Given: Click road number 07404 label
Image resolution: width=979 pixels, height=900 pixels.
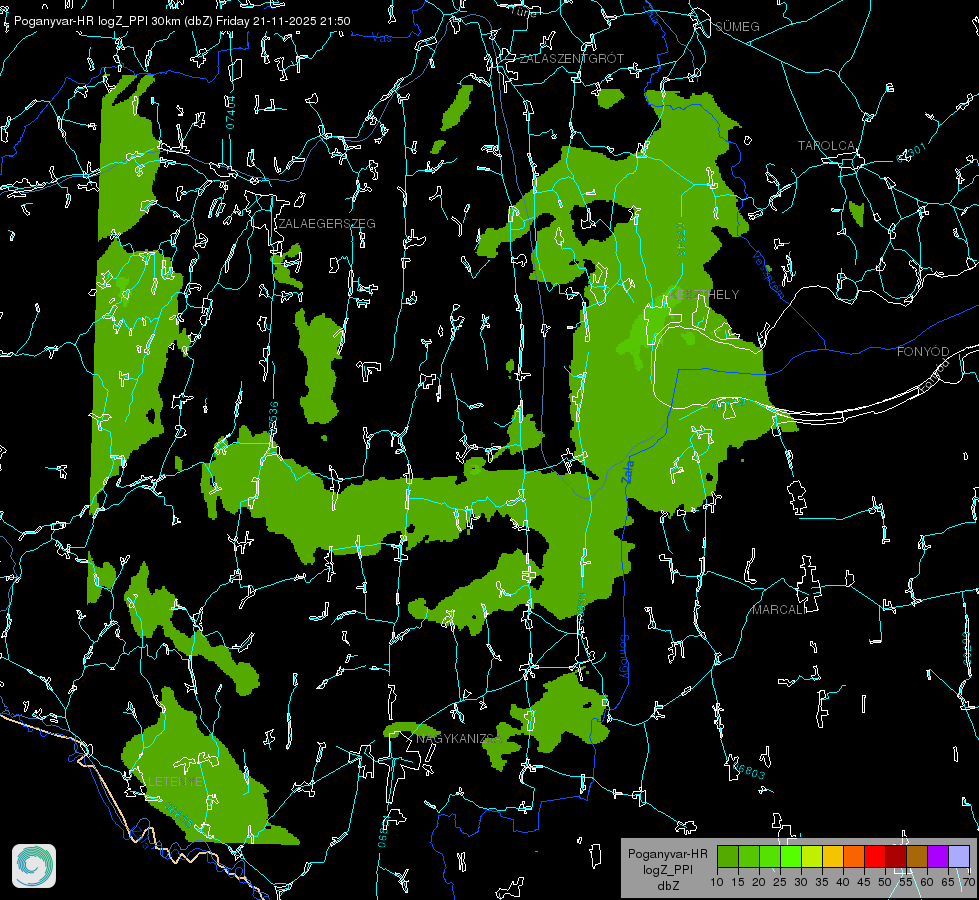Looking at the screenshot, I should click(231, 112).
